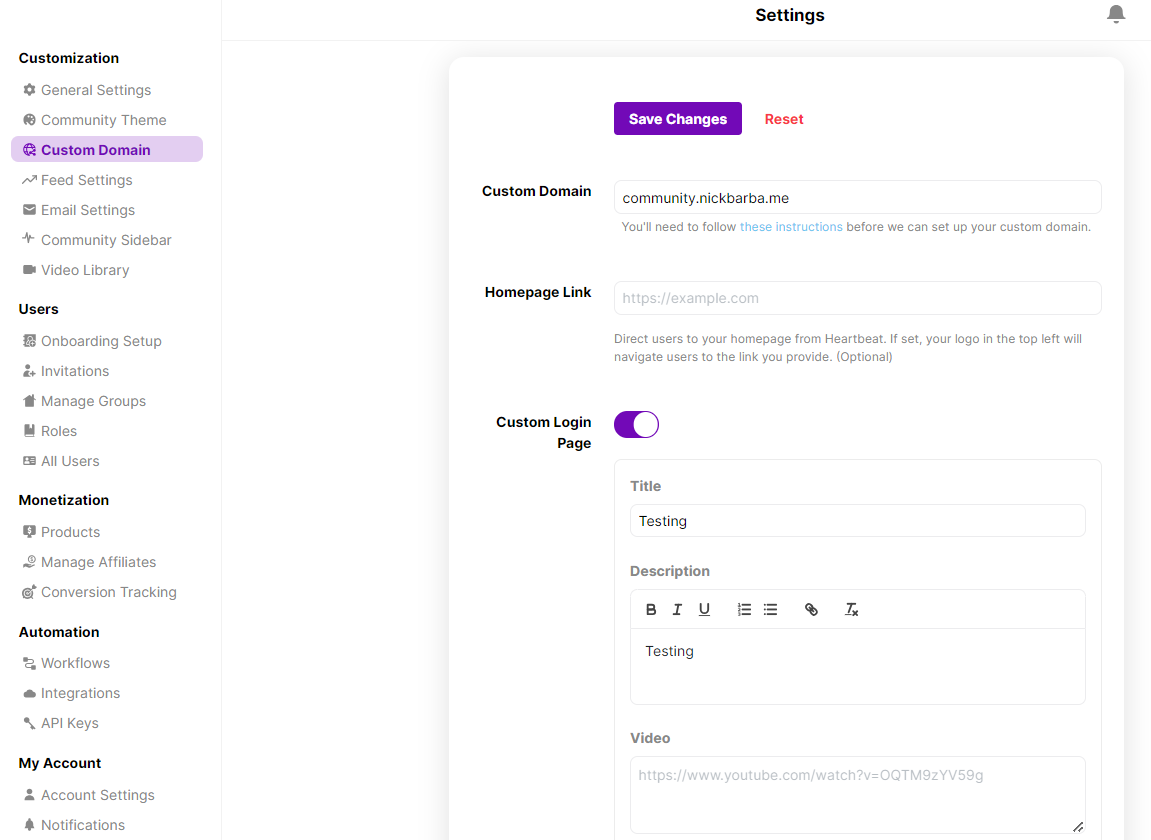This screenshot has height=840, width=1151.
Task: Click the Invitations person-plus icon
Action: (29, 371)
